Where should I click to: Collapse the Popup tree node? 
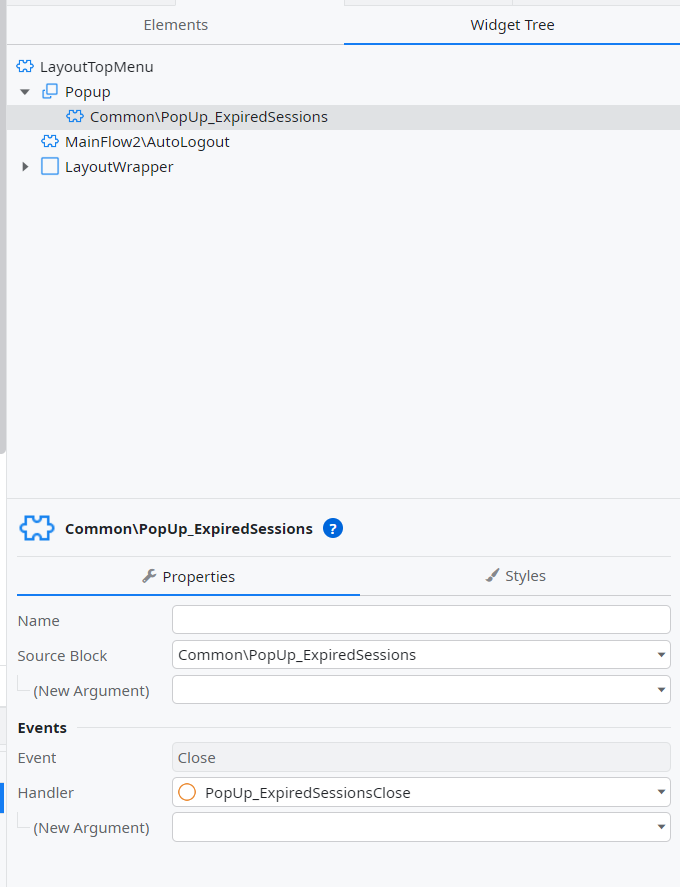click(x=25, y=92)
